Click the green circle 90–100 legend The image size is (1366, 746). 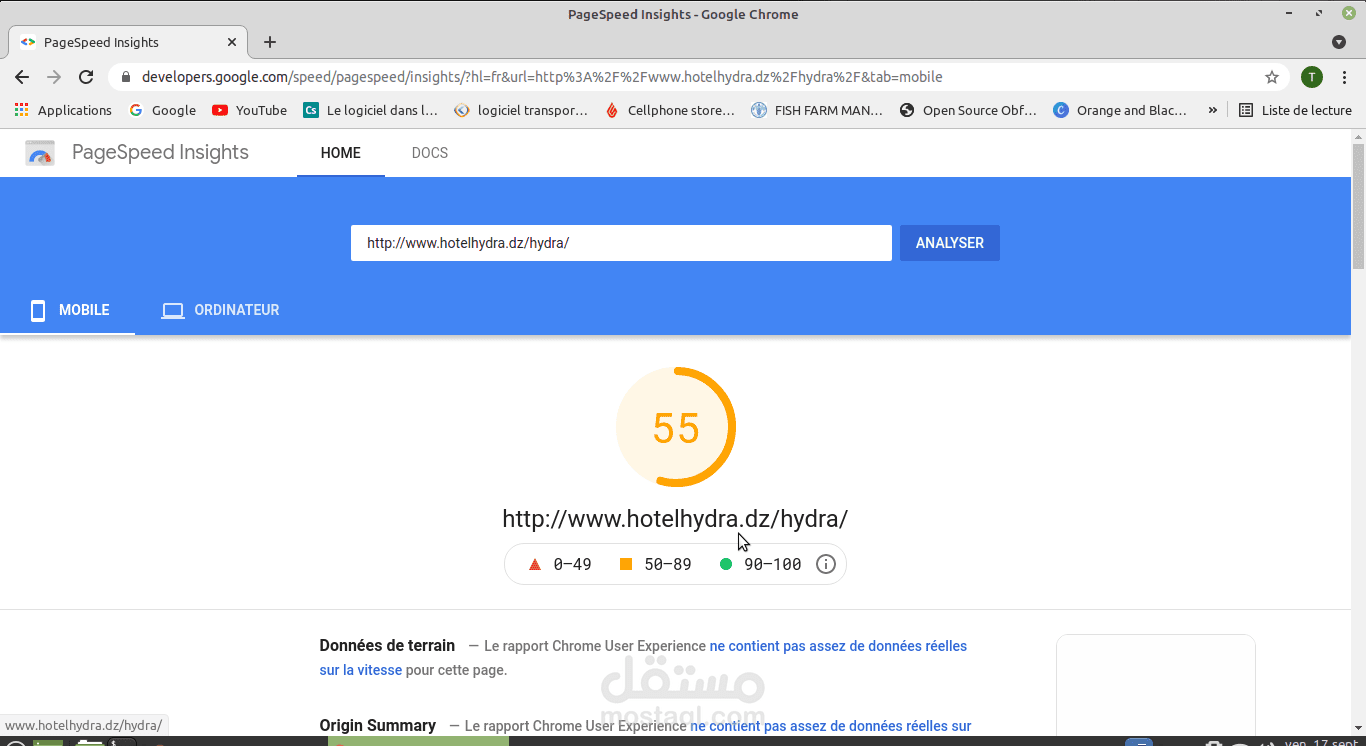tap(760, 564)
